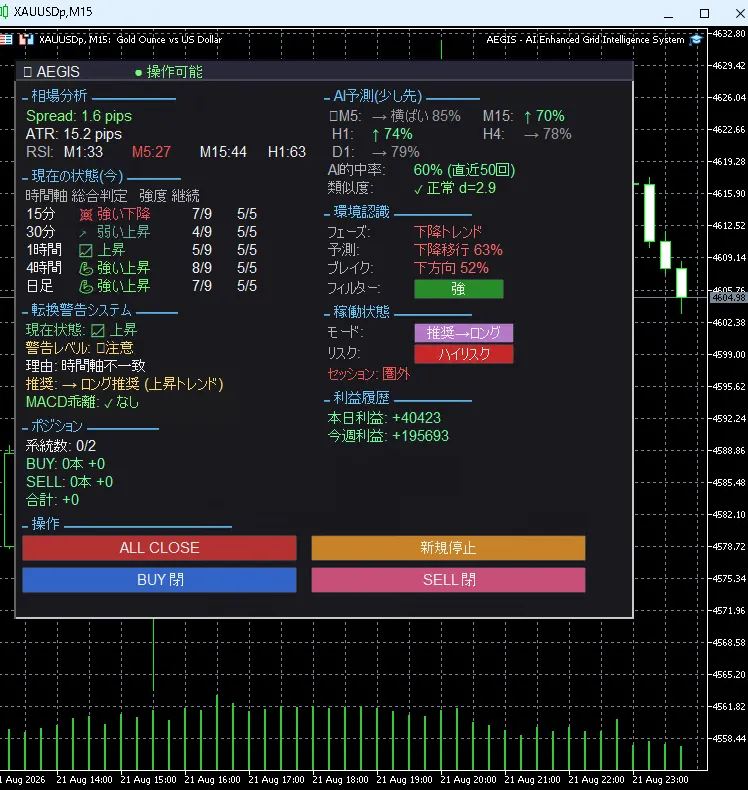Click the 下方向 52% break text

(451, 269)
